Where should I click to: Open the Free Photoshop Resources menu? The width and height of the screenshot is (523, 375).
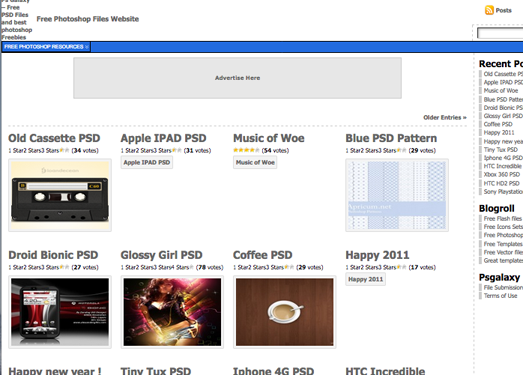pos(46,47)
